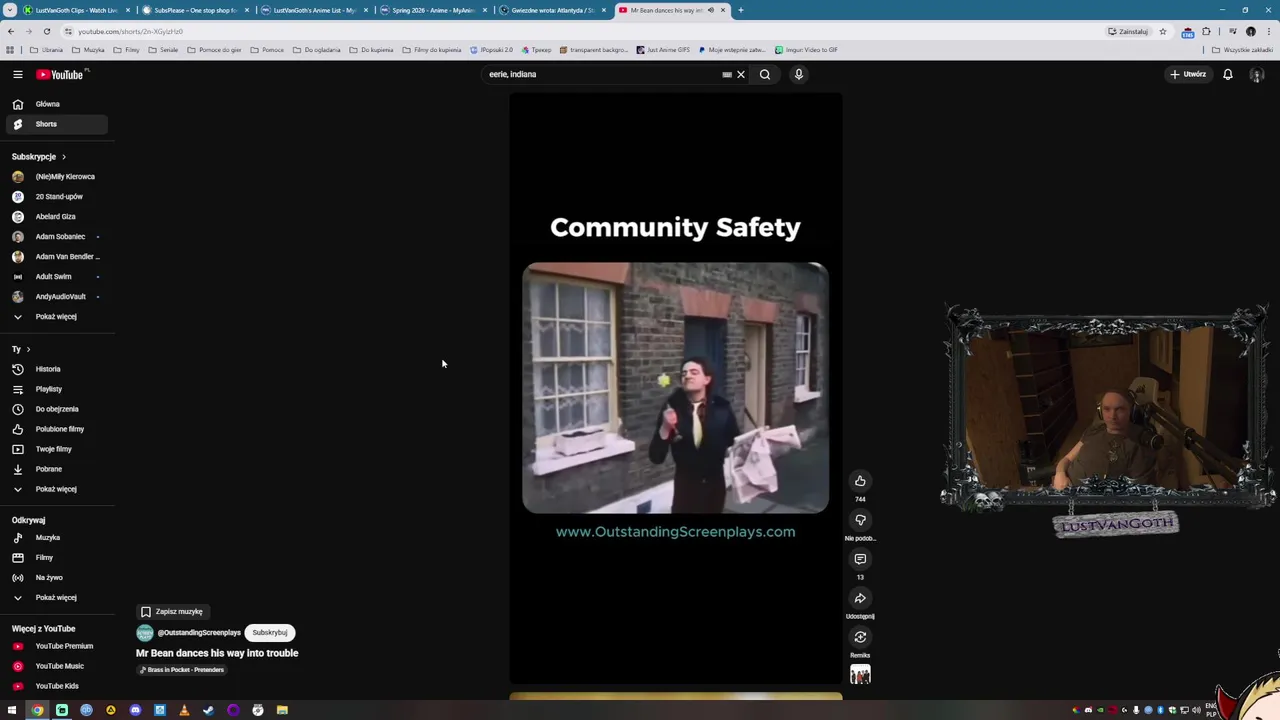Open Muzyka under Odkrywaj
Screen dimensions: 1280x720
(x=57, y=537)
